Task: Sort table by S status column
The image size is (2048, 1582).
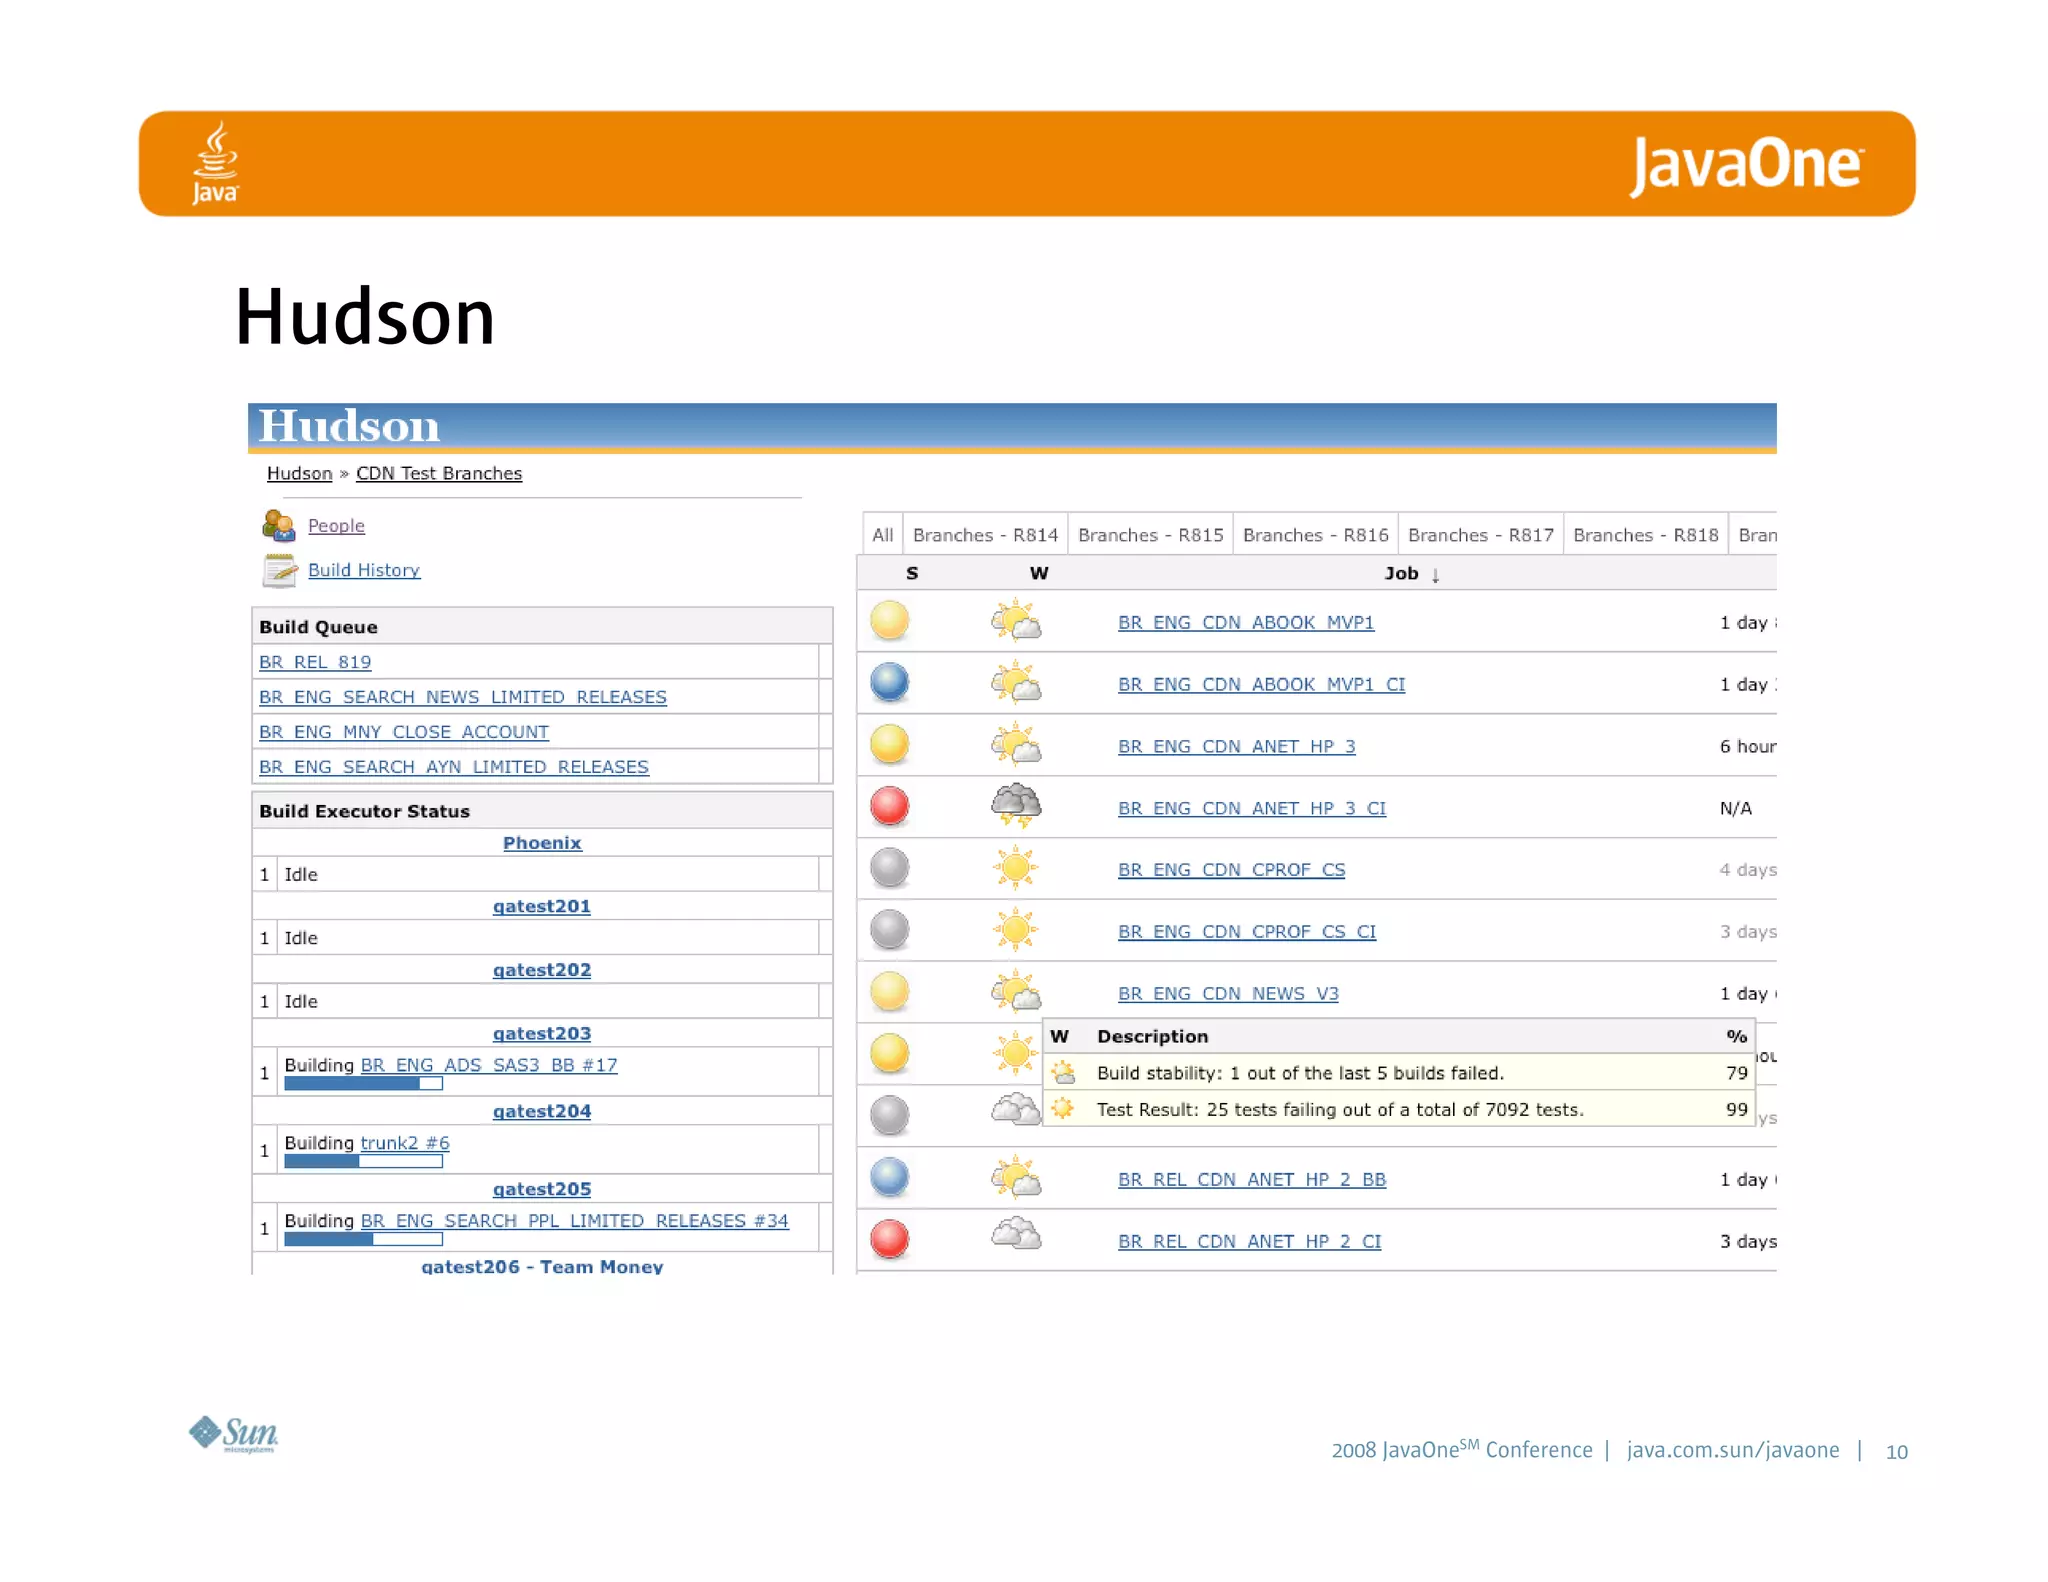Action: (912, 574)
